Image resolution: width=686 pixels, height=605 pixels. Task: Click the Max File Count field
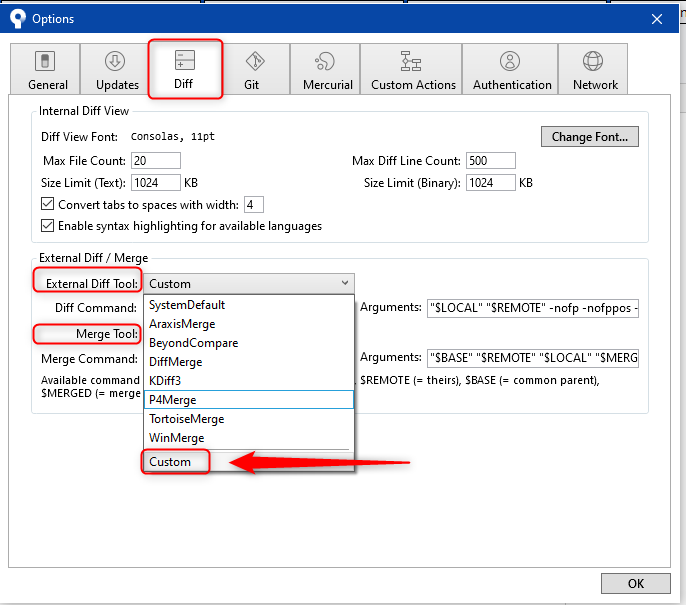[x=155, y=161]
